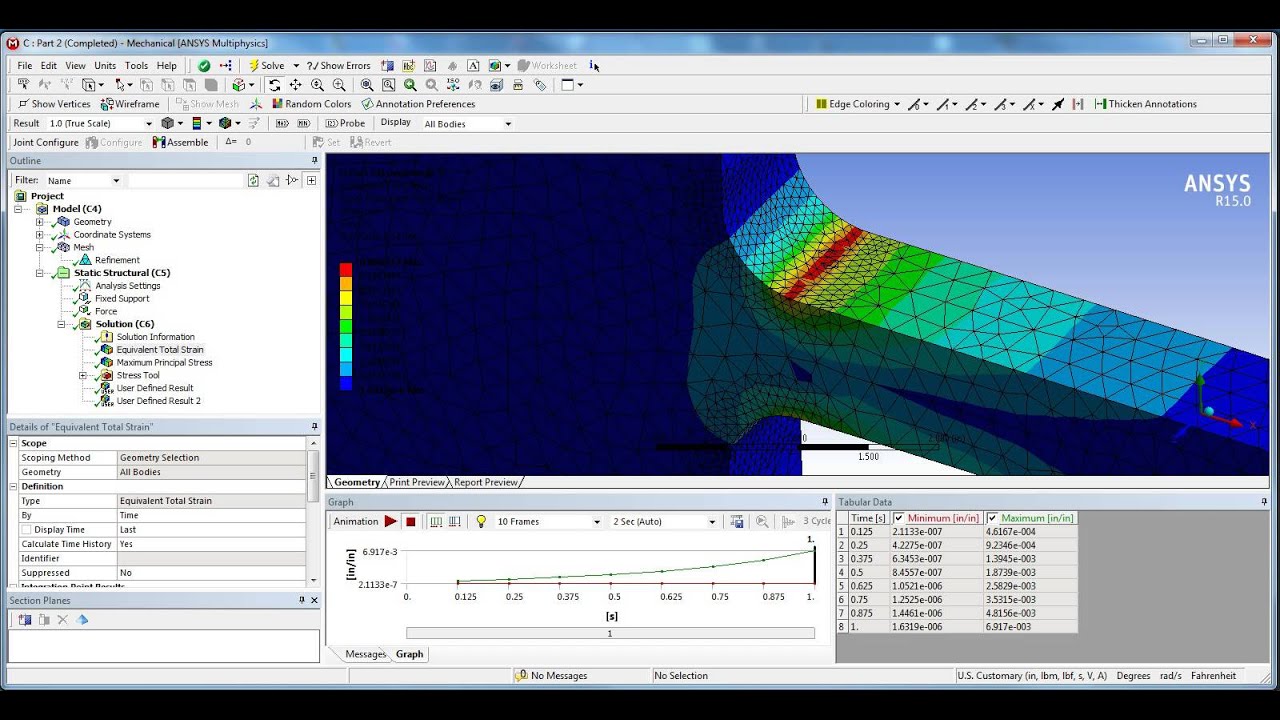The image size is (1280, 720).
Task: Click the Minimum value label icon
Action: [304, 123]
